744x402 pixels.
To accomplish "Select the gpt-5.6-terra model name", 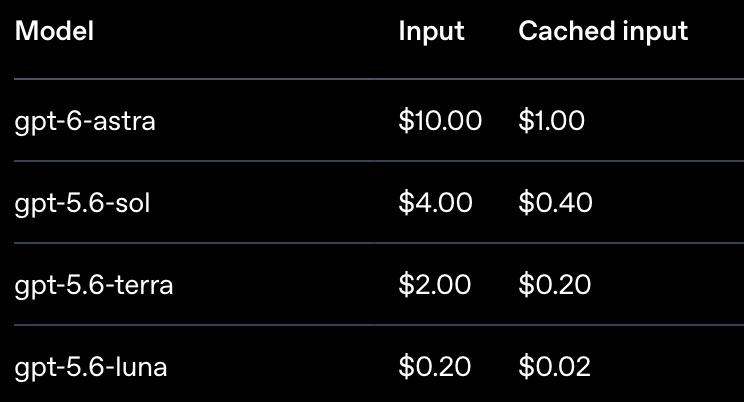I will point(93,286).
